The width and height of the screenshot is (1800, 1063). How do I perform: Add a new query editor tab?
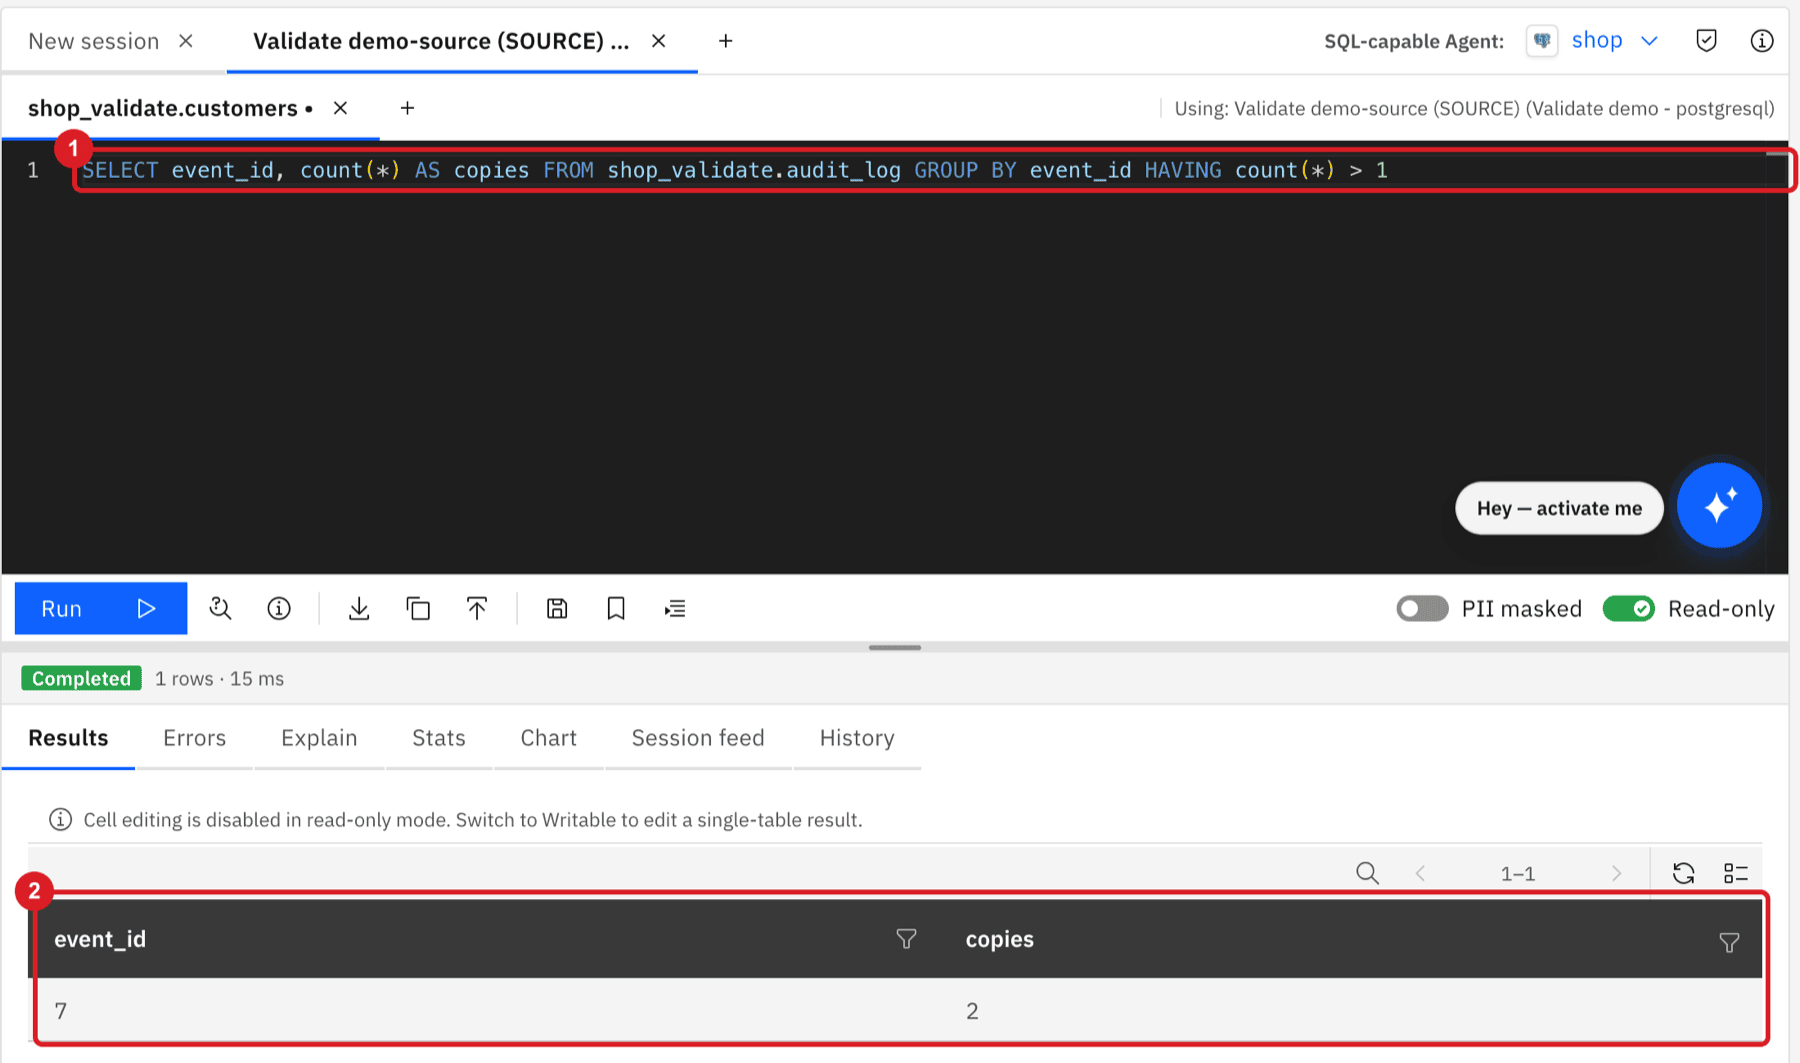pyautogui.click(x=407, y=108)
